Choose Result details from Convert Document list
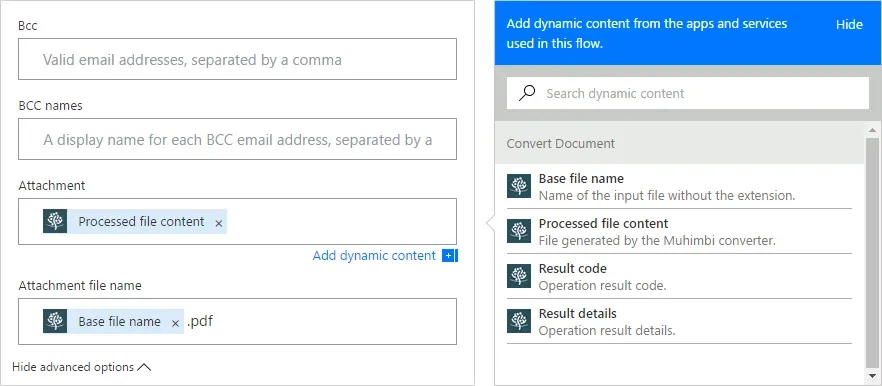The image size is (882, 386). coord(679,321)
